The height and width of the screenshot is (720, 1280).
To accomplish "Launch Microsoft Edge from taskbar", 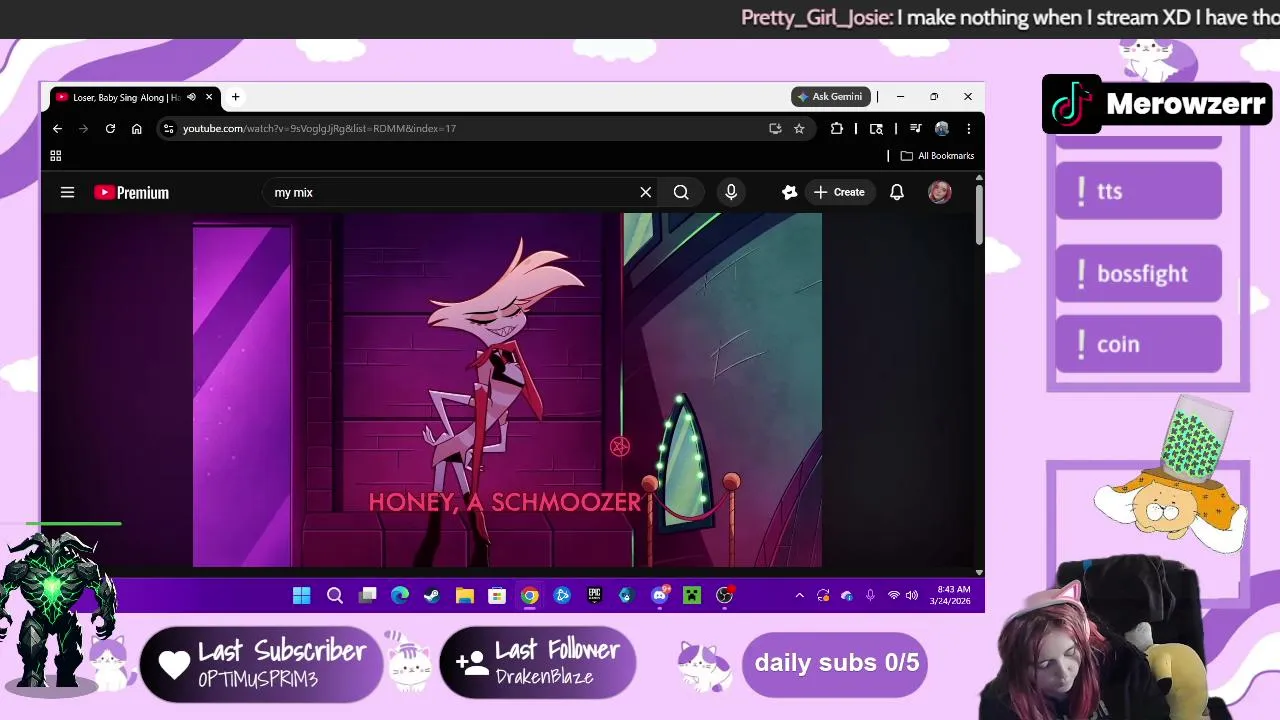I will 400,596.
